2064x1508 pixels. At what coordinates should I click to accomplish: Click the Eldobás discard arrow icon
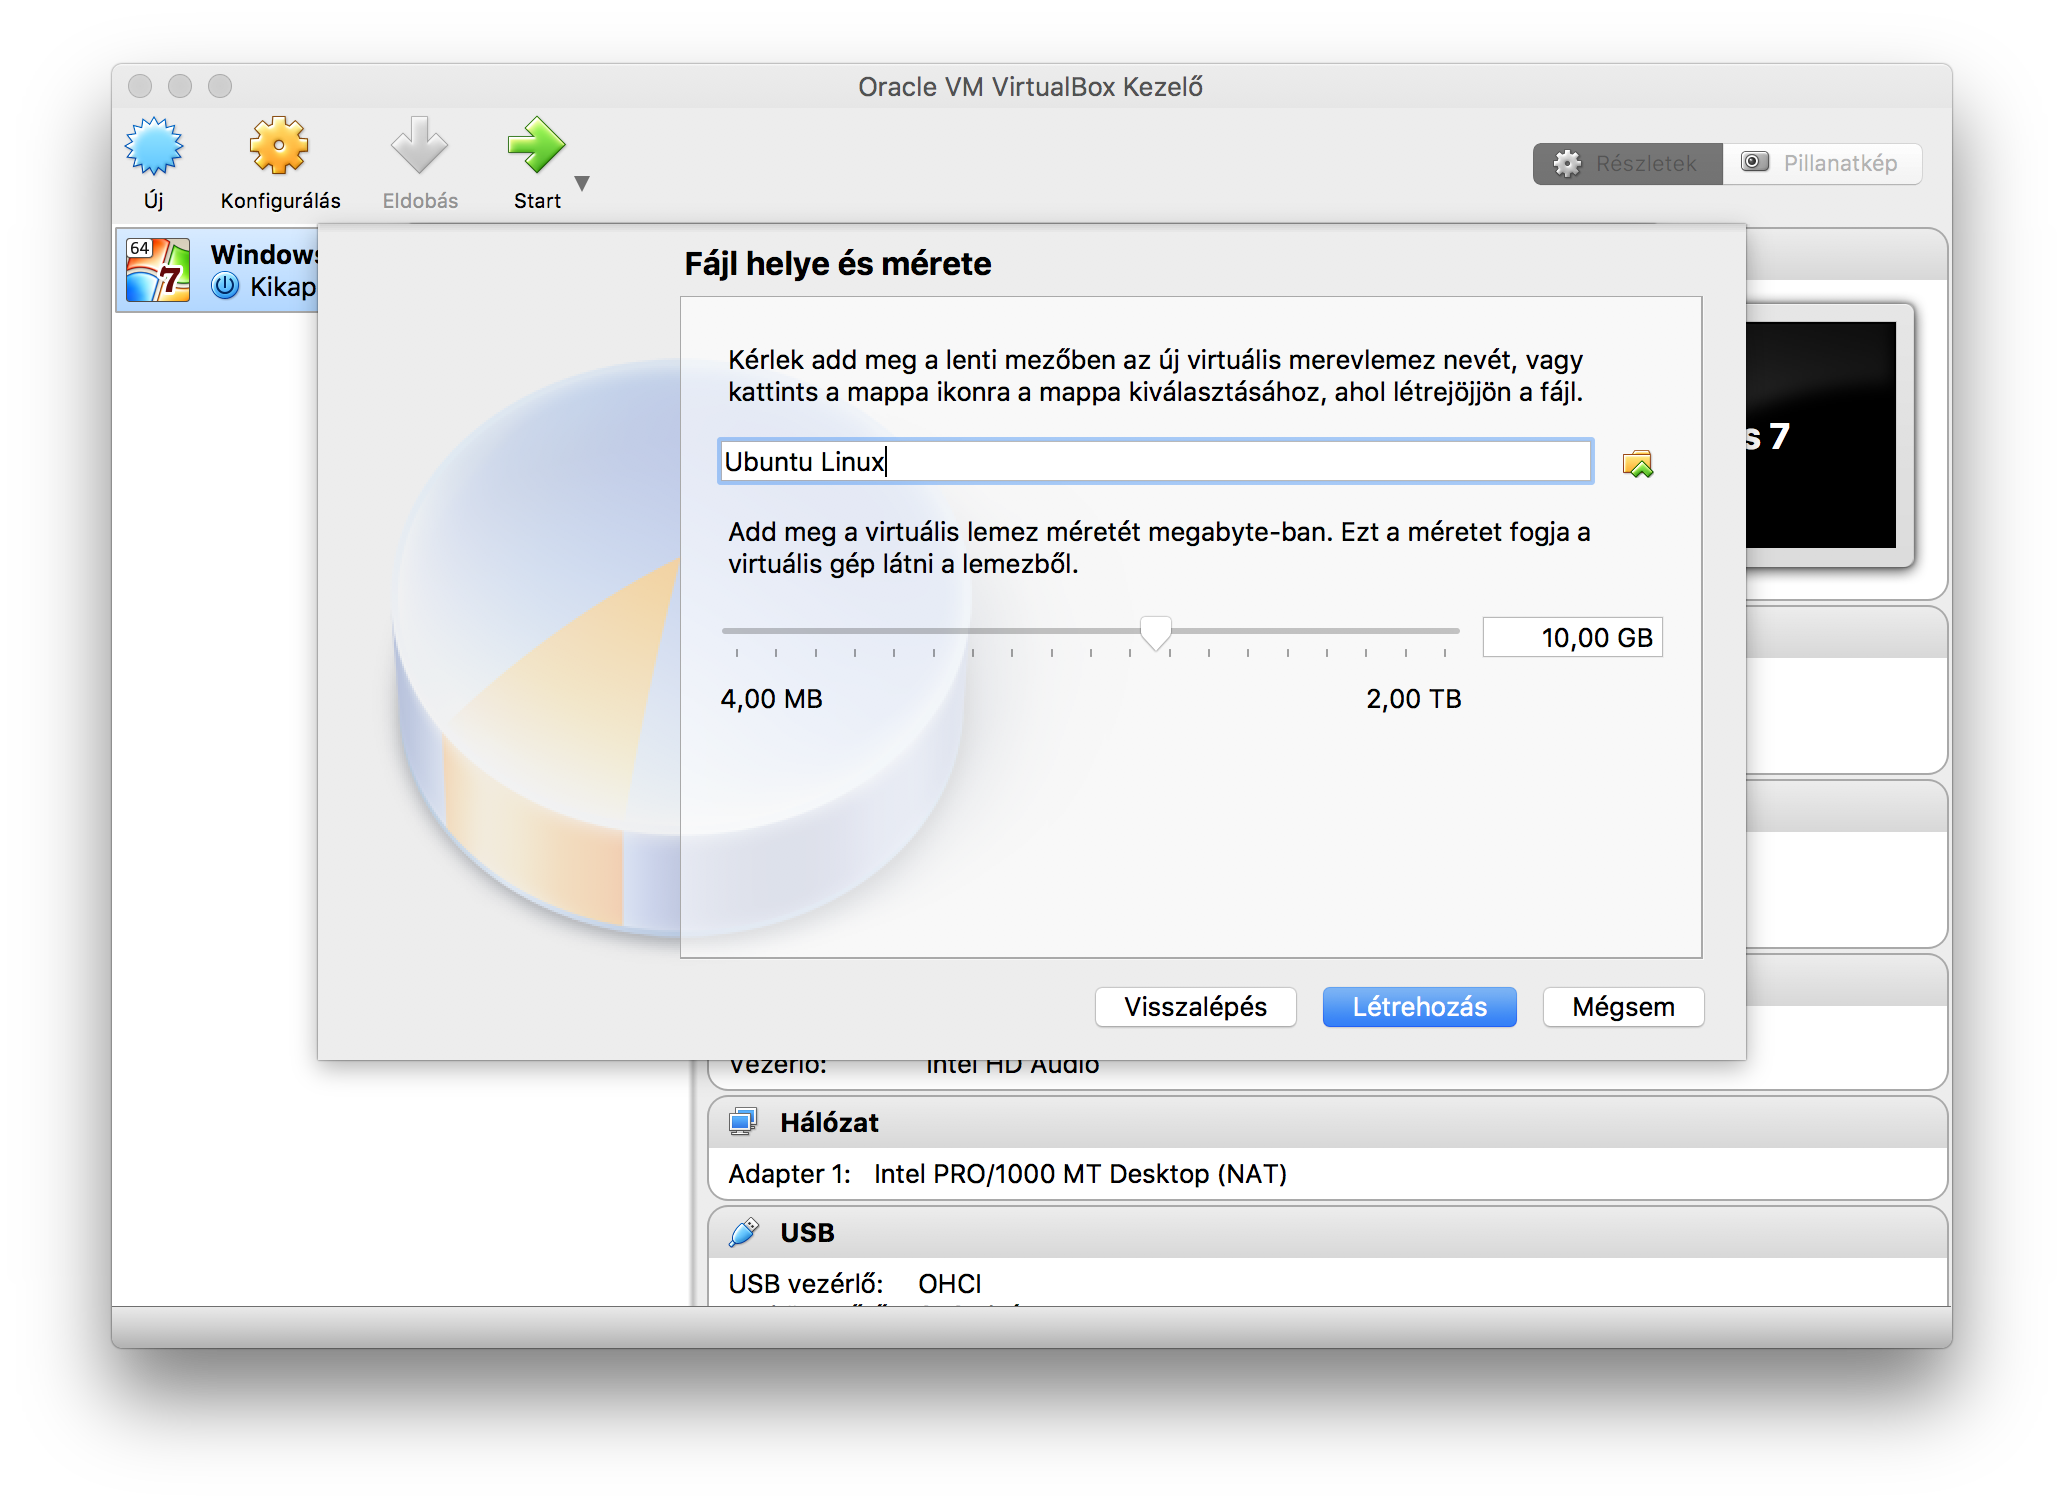pos(419,146)
